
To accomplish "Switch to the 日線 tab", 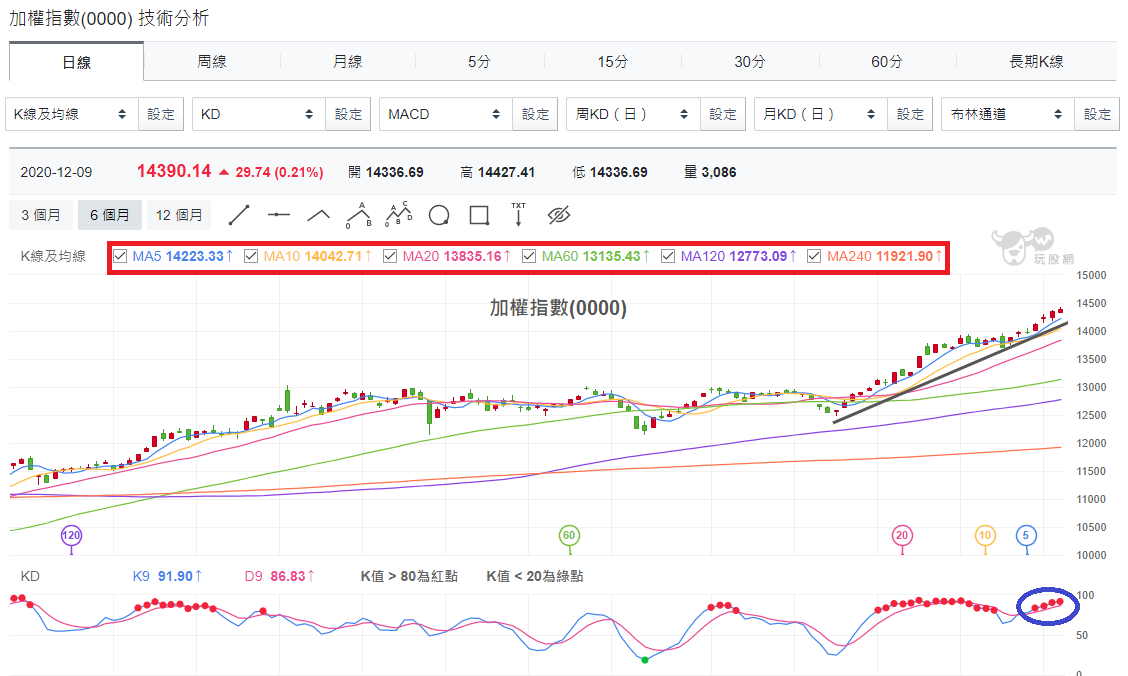I will point(76,62).
